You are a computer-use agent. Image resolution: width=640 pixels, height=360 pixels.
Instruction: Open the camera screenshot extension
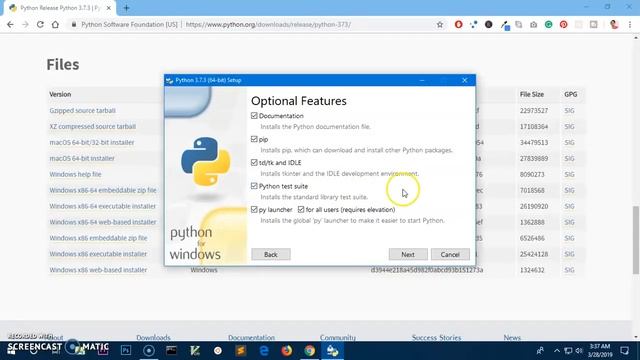click(x=533, y=24)
